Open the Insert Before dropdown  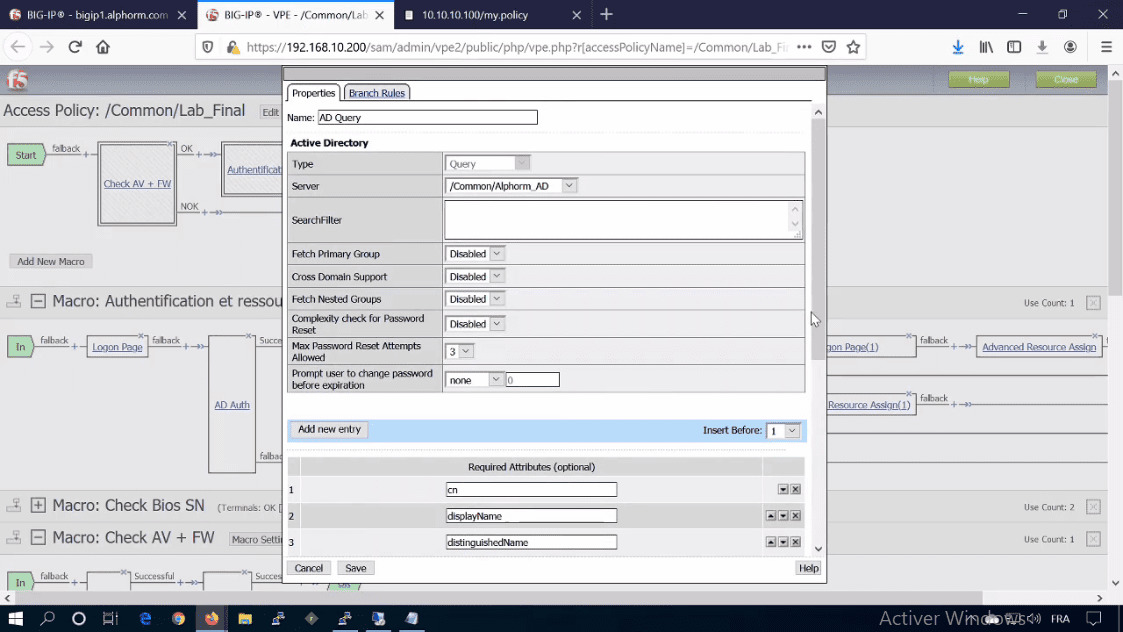785,430
